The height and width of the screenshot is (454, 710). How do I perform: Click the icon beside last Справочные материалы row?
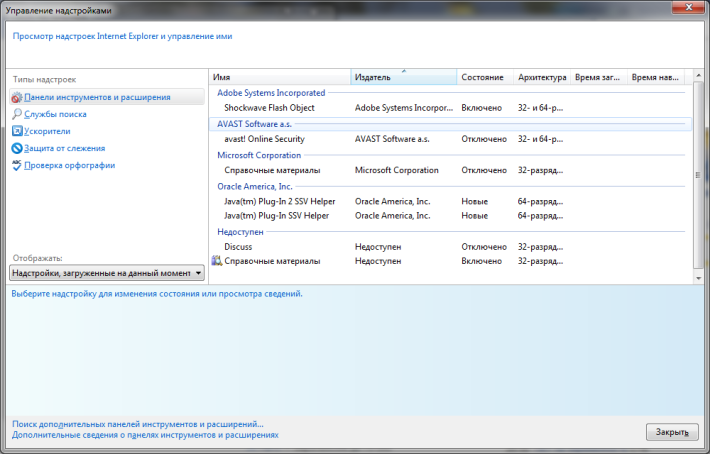tap(216, 261)
